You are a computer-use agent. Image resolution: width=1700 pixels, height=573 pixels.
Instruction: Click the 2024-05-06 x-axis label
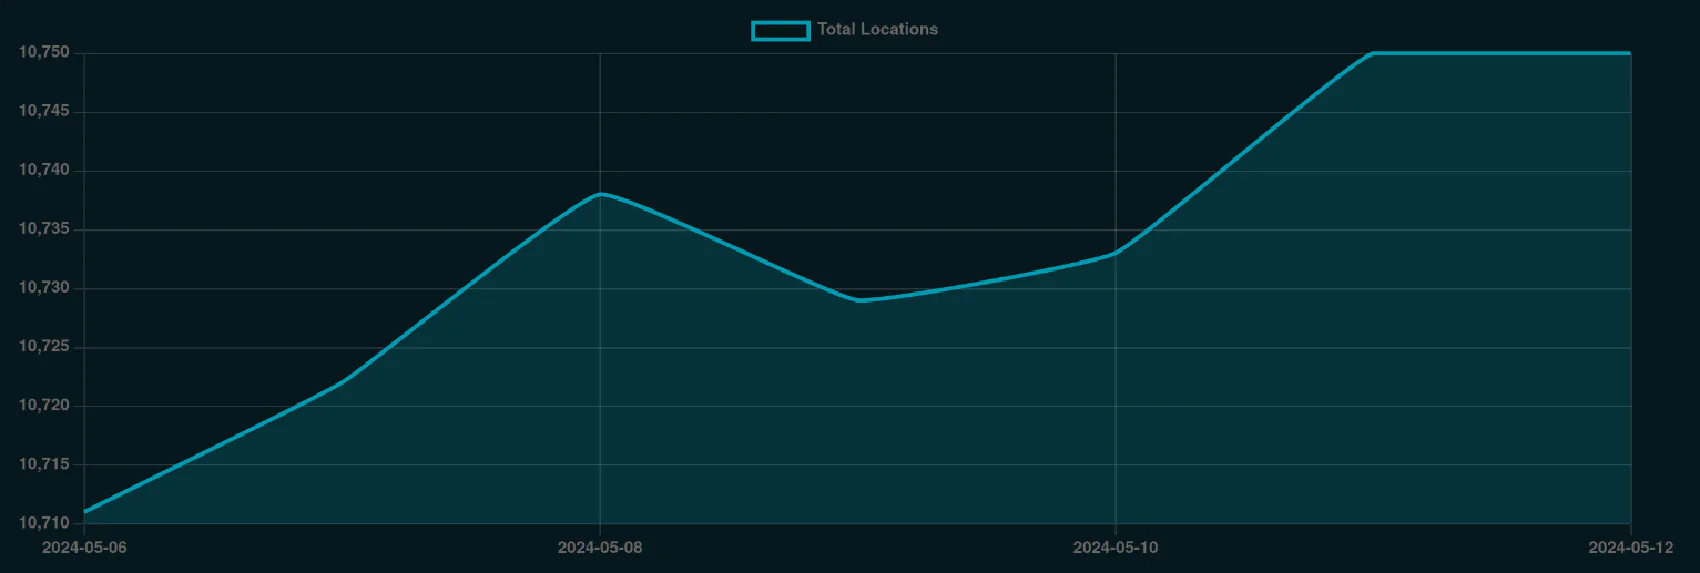click(84, 547)
